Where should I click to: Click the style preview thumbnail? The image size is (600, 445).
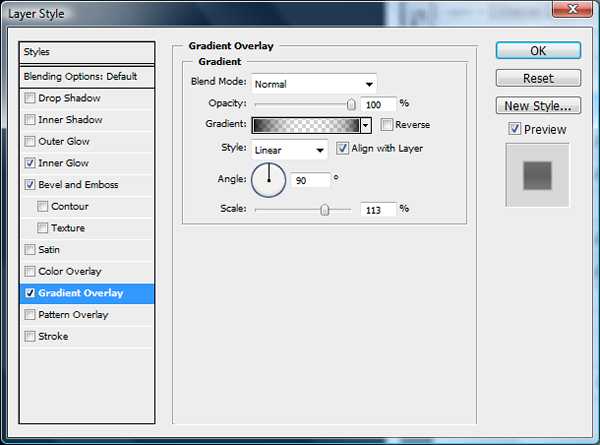coord(537,175)
